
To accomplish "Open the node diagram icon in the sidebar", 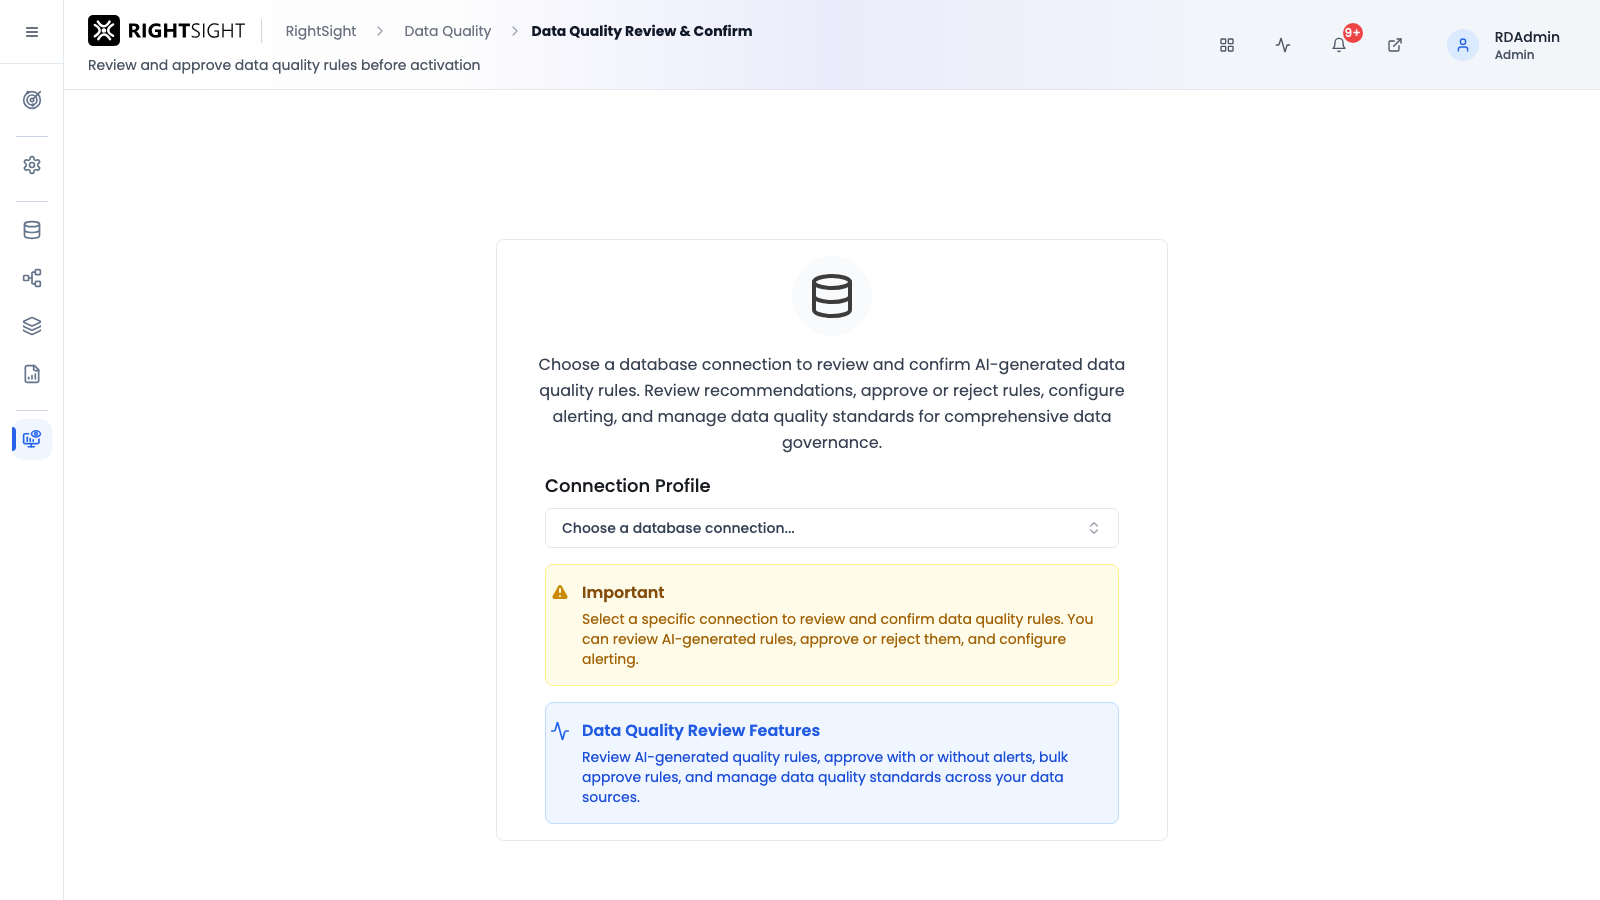I will coord(32,278).
